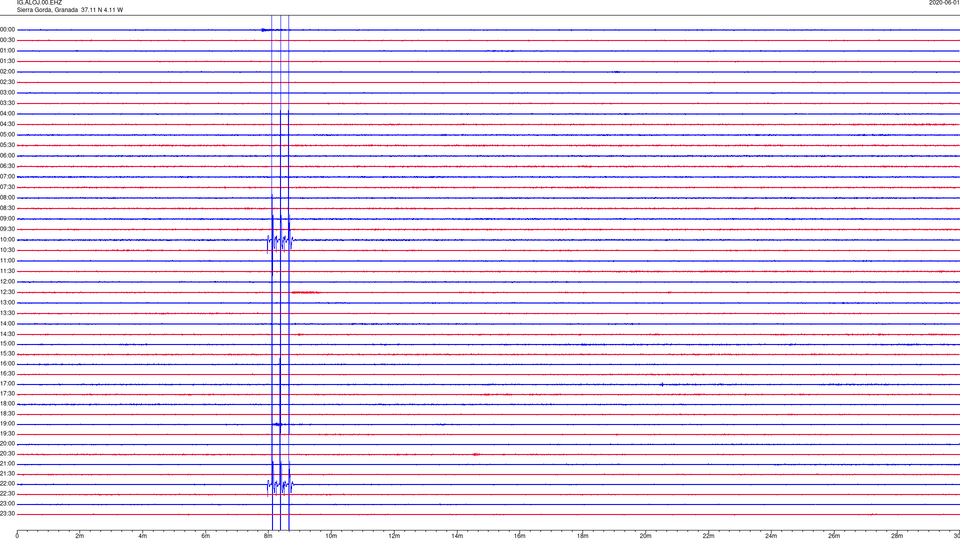Click the 2m tick label on time axis
The image size is (960, 540).
click(80, 536)
